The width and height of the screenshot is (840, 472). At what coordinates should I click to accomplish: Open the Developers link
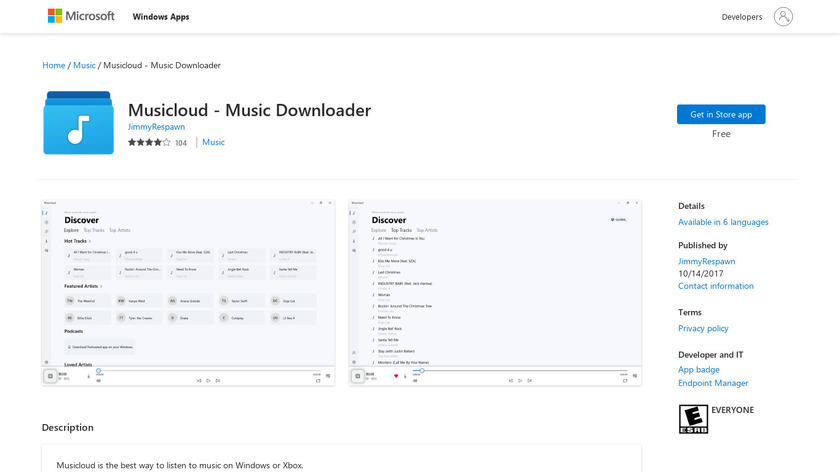(x=741, y=17)
